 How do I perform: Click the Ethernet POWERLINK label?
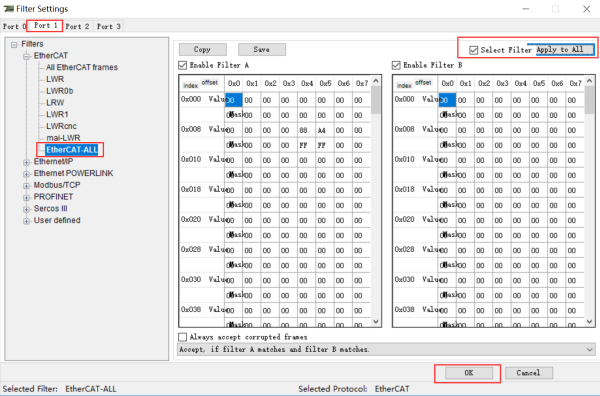73,173
